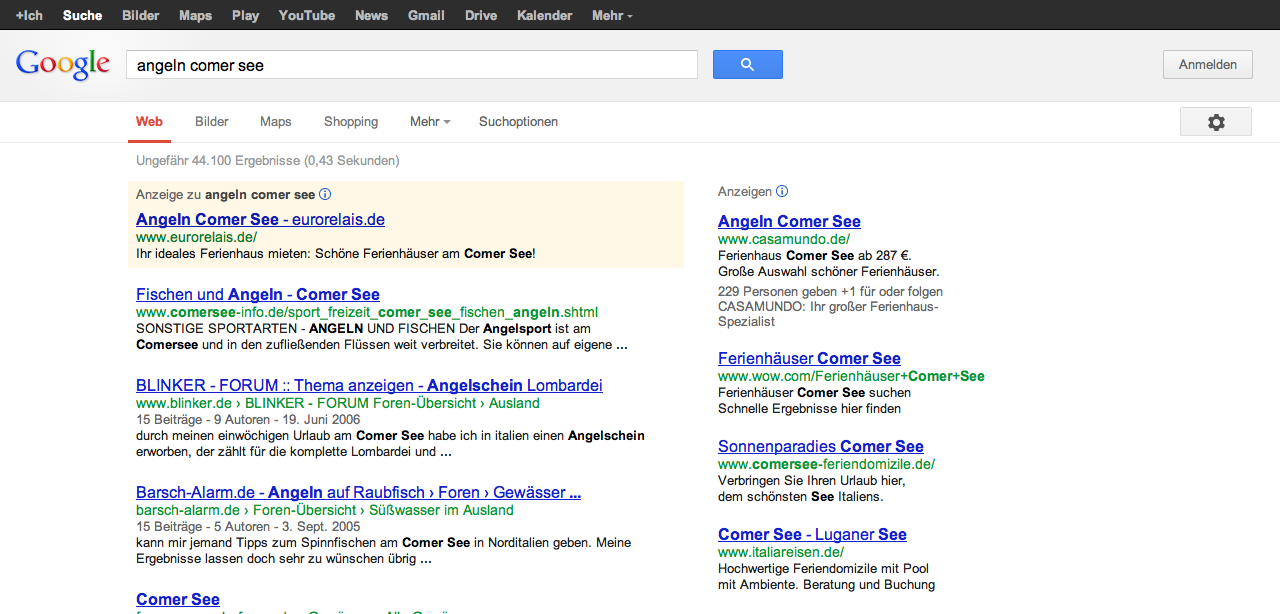Expand the 'Mehr' dropdown in top black bar
Screen dimensions: 1280x614
coord(612,16)
